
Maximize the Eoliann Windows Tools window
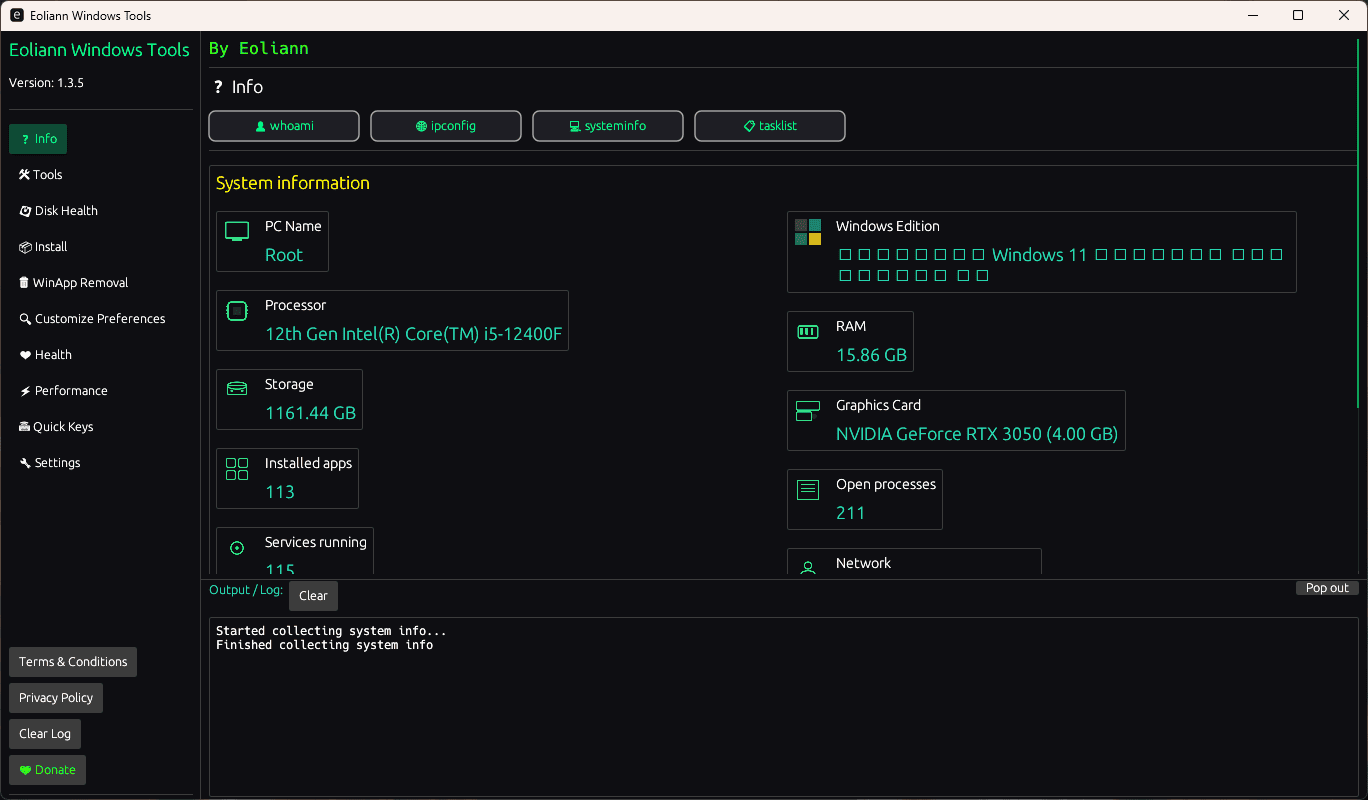[x=1298, y=15]
